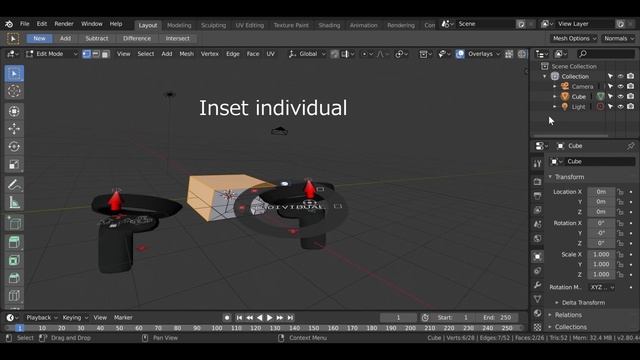Viewport: 640px width, 360px height.
Task: Click the End frame 250 field
Action: tap(497, 318)
